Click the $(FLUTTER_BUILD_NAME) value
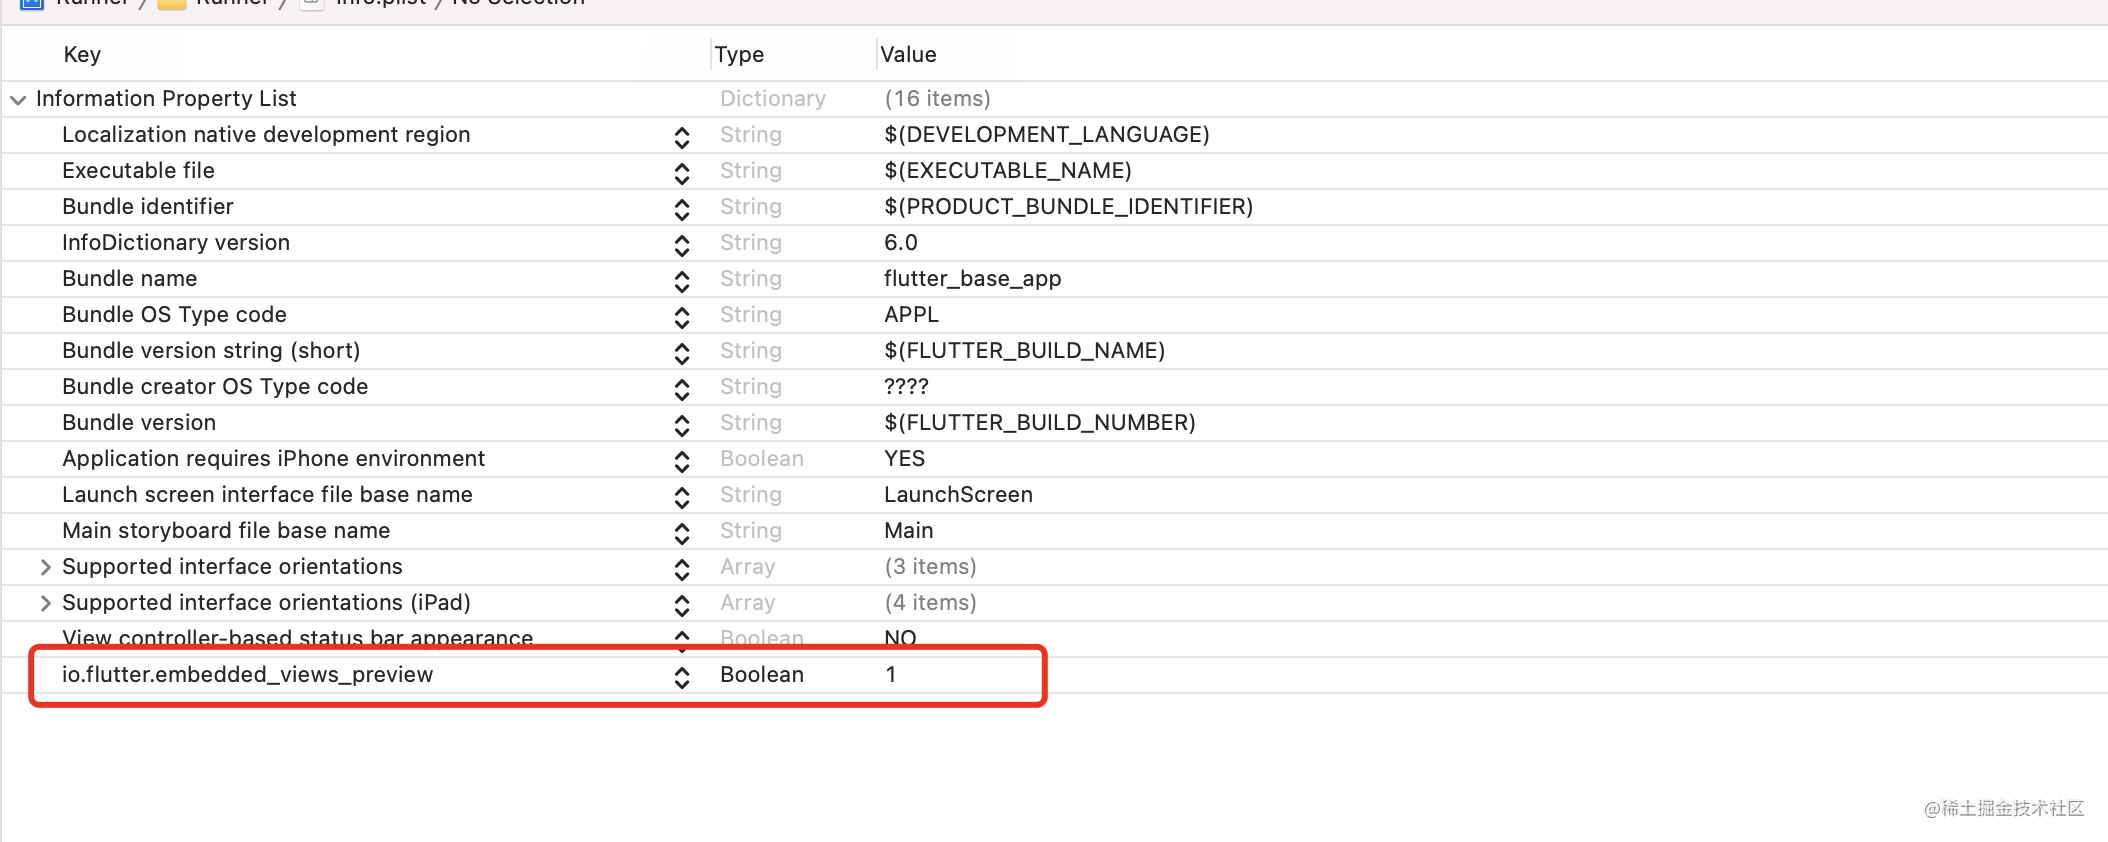The height and width of the screenshot is (842, 2108). 1025,350
